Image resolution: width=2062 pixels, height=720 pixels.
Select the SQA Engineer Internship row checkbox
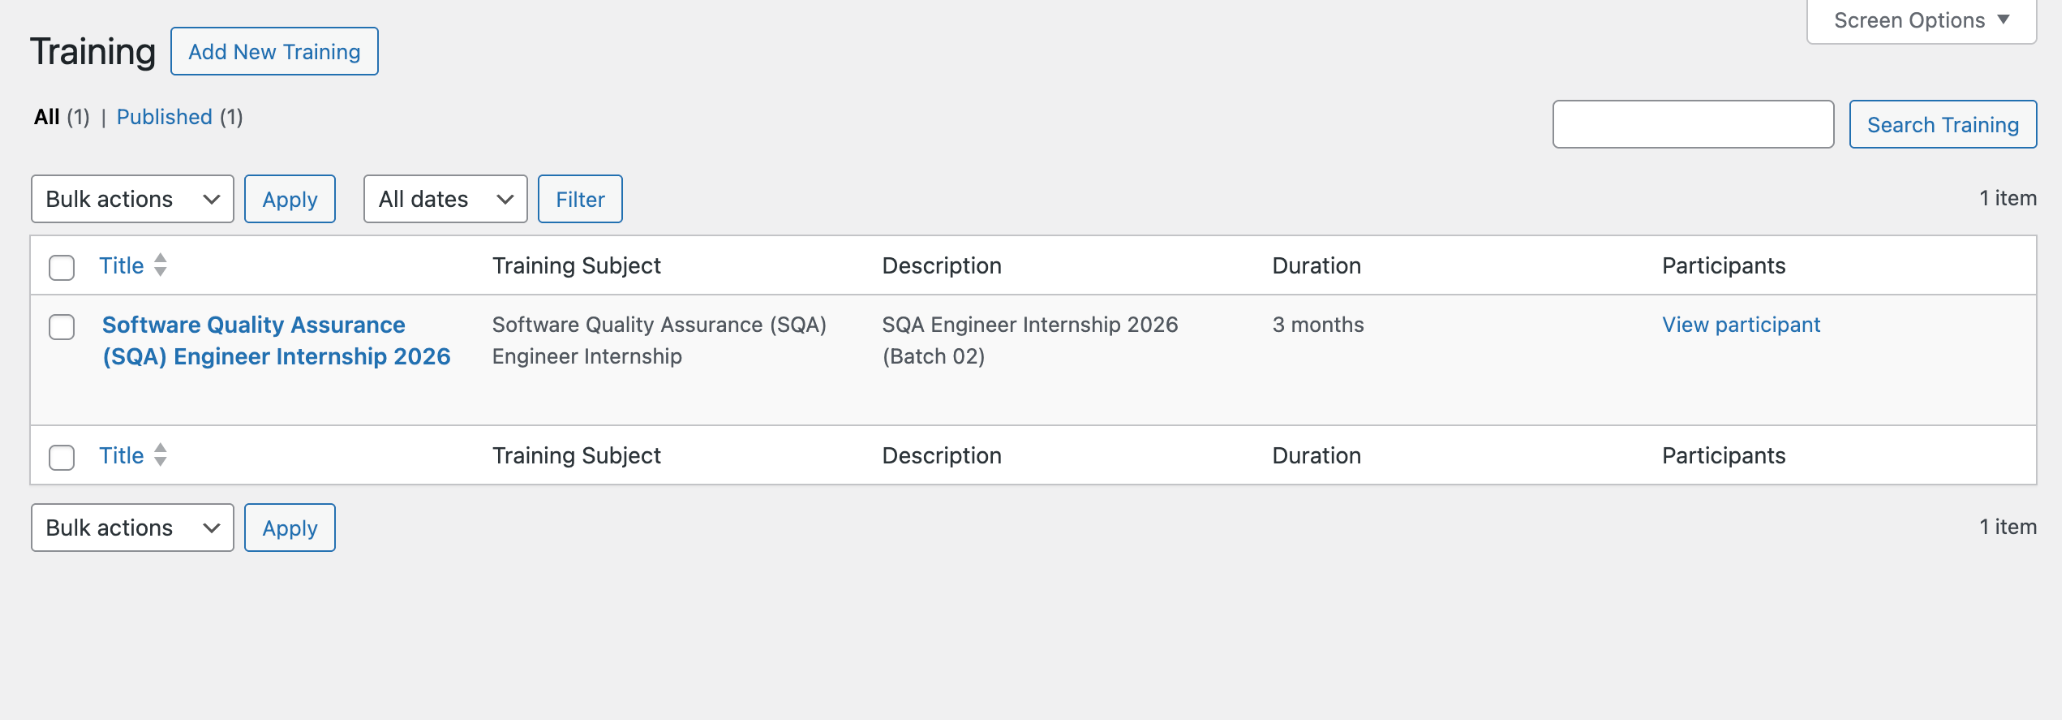62,327
